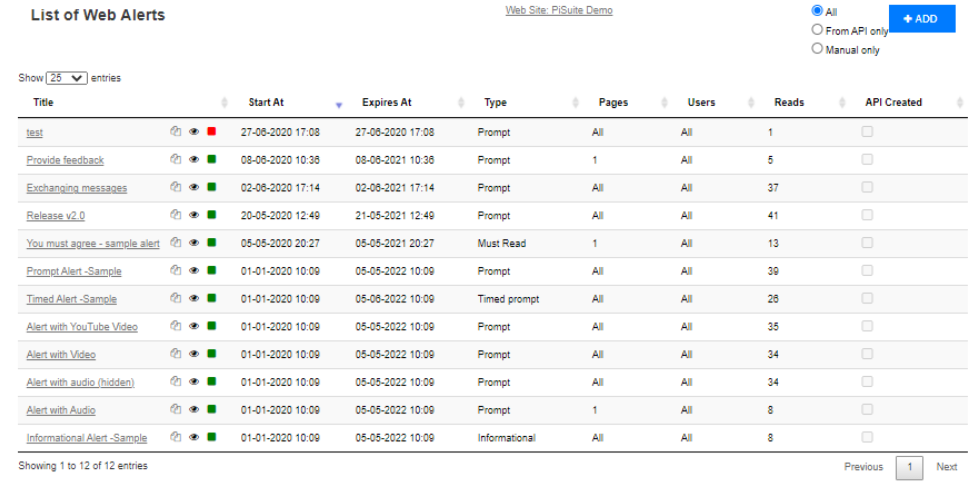Select the Manual only filter option

coord(818,48)
